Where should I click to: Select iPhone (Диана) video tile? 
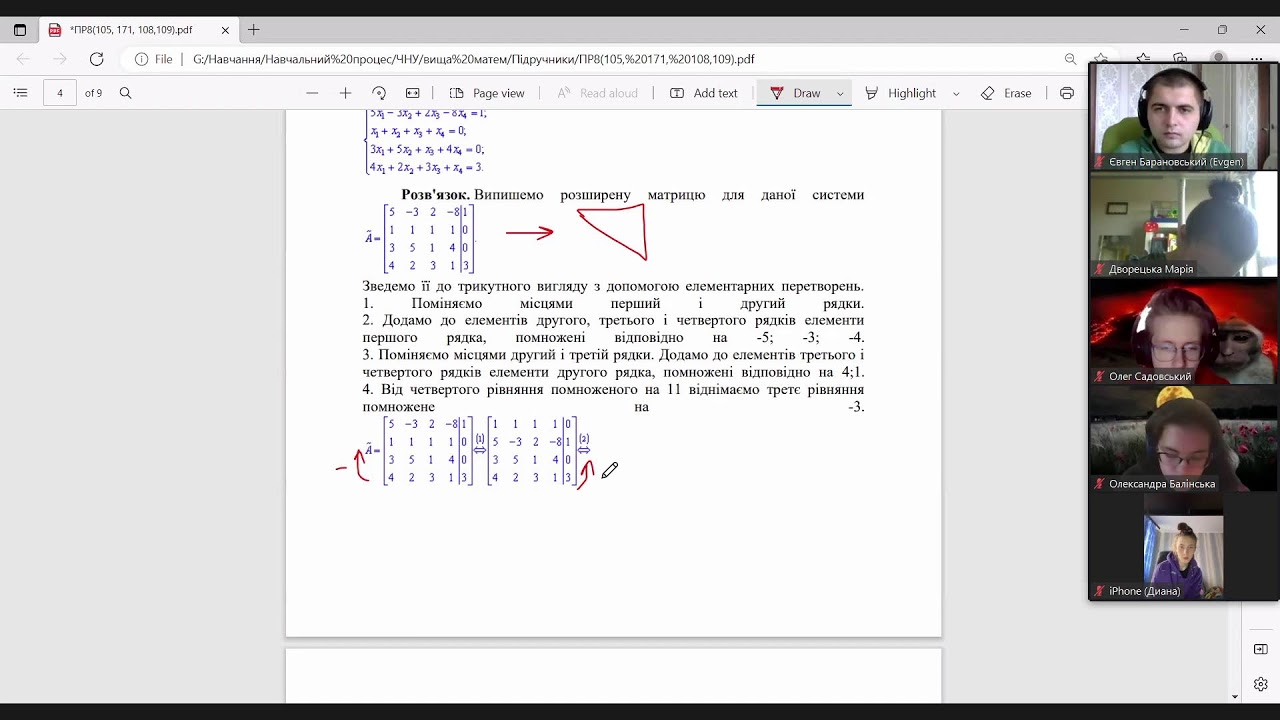[x=1184, y=547]
